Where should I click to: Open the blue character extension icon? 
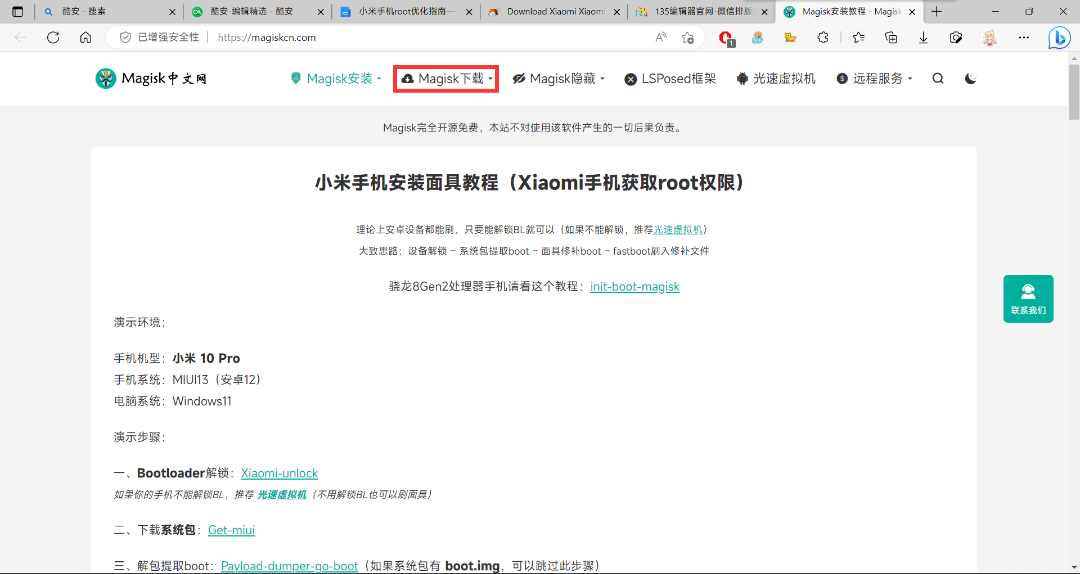[x=758, y=38]
